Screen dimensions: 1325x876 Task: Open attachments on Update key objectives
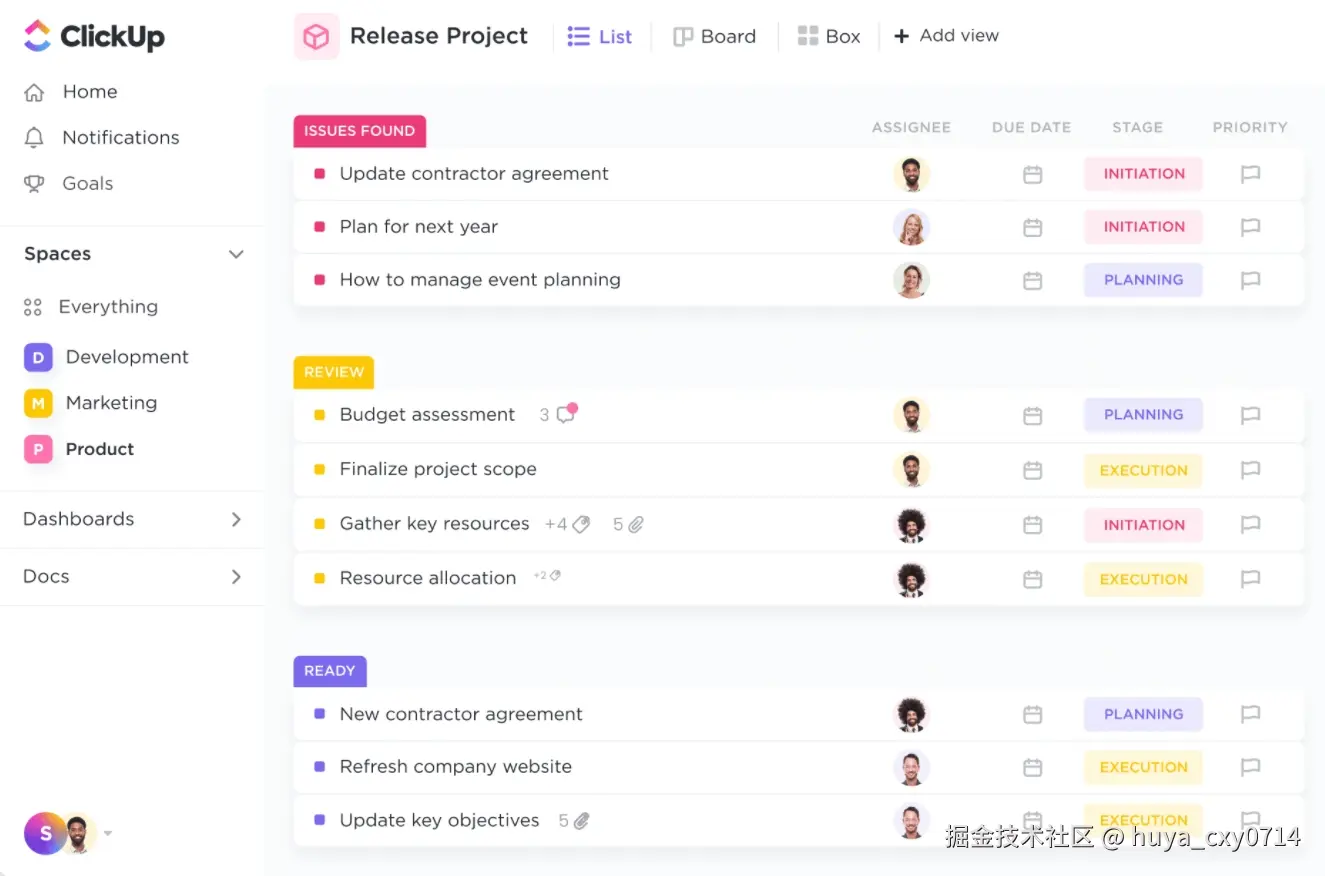(x=581, y=821)
